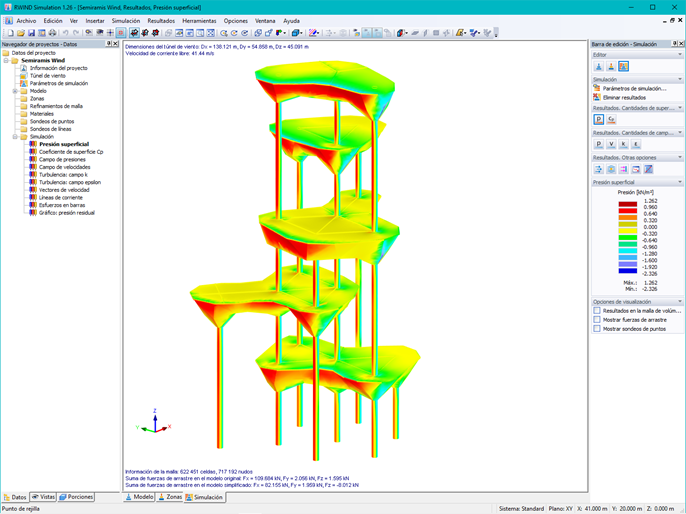
Task: Click the Undo arrow toolbar icon
Action: (x=65, y=33)
